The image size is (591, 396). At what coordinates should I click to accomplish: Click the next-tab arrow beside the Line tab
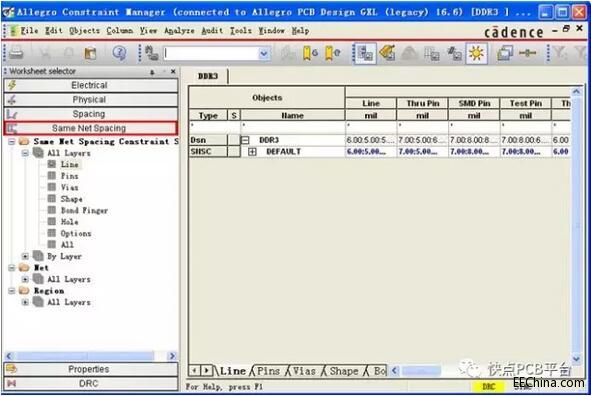tap(207, 371)
